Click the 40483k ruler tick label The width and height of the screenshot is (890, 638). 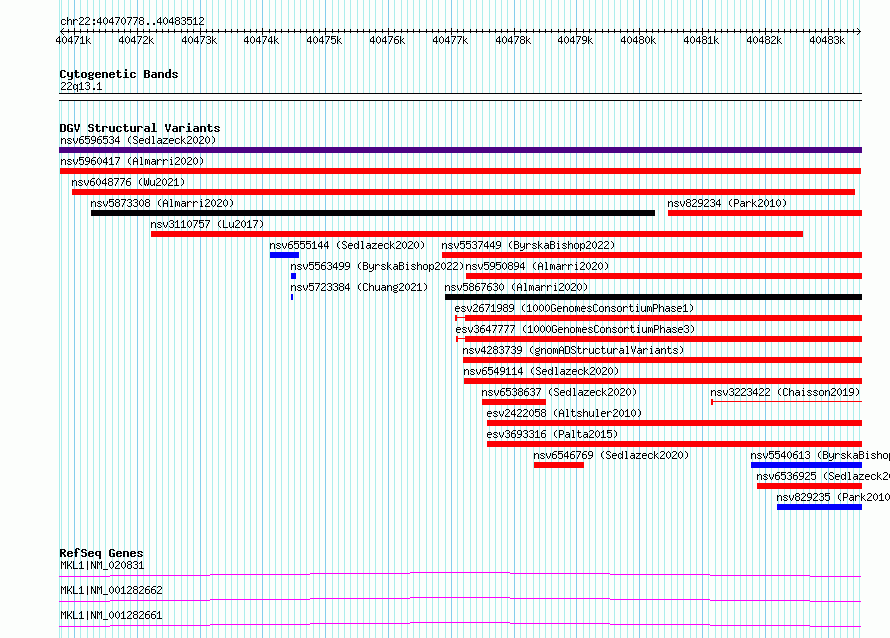point(827,40)
